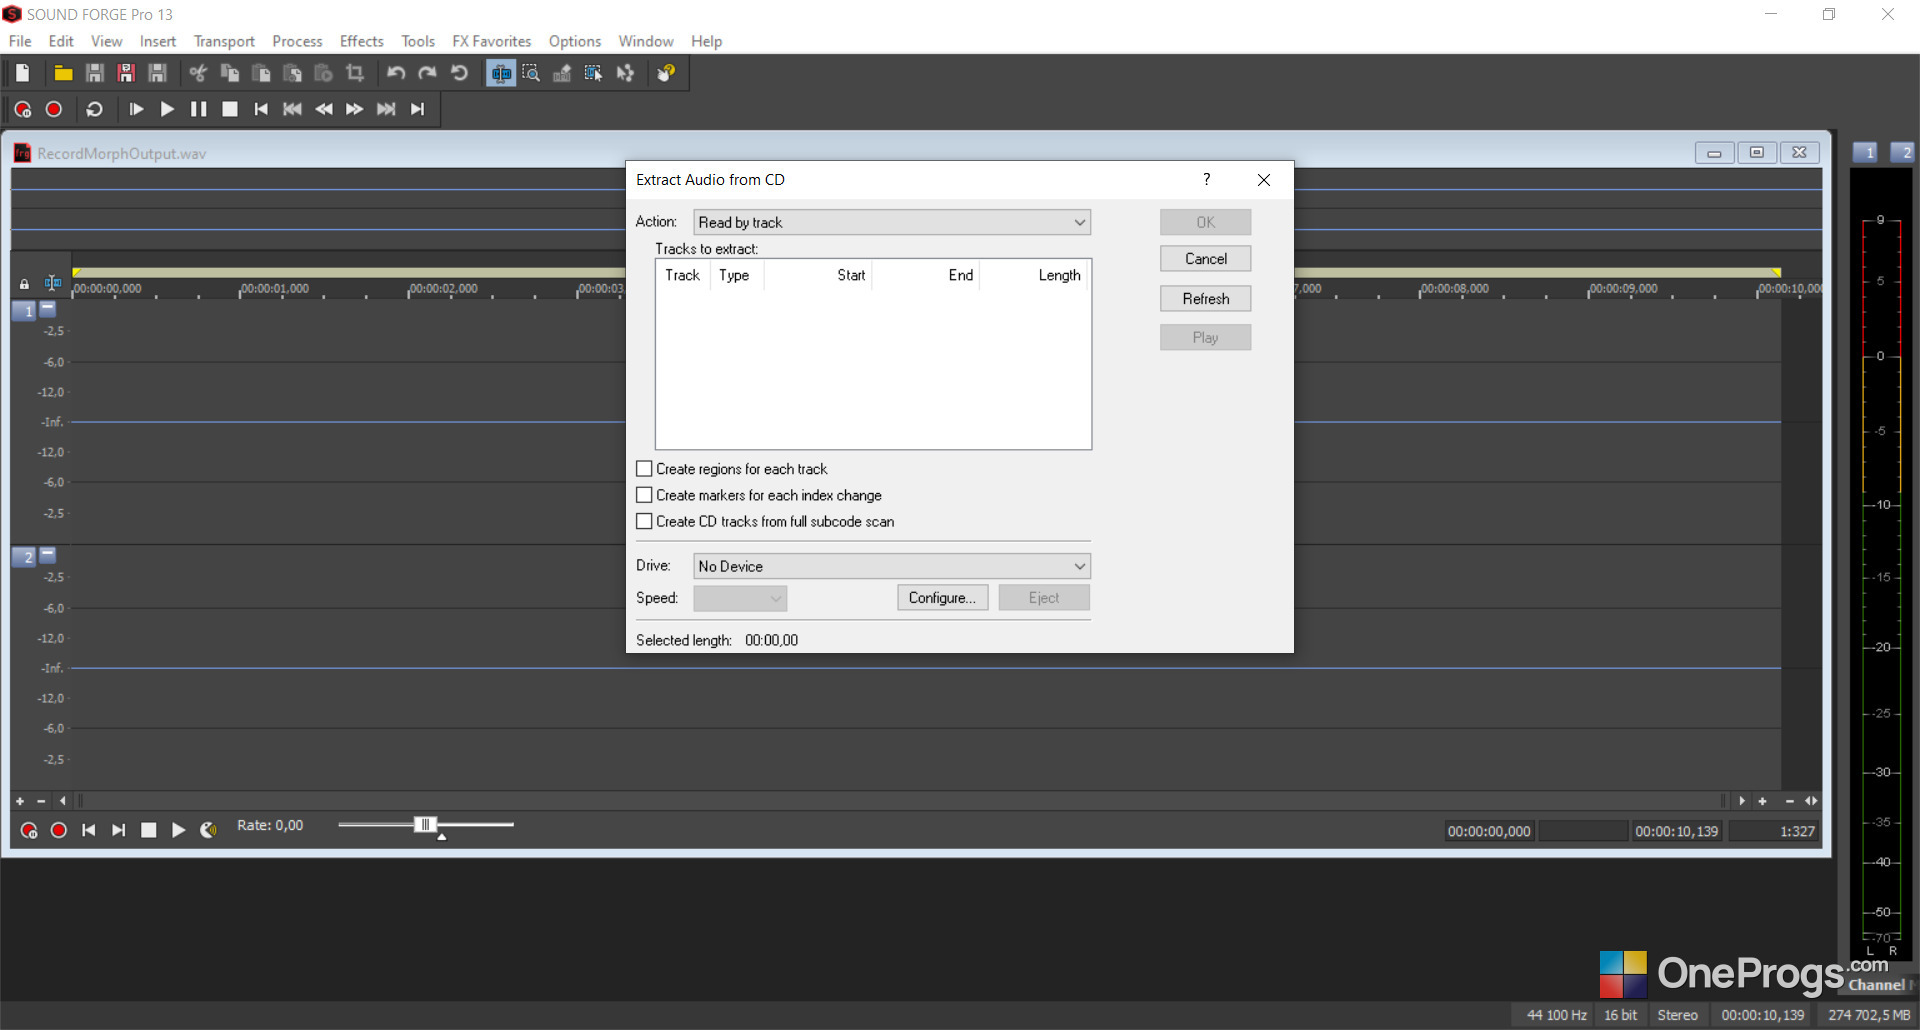Select the Pencil tool icon
This screenshot has height=1030, width=1920.
562,73
